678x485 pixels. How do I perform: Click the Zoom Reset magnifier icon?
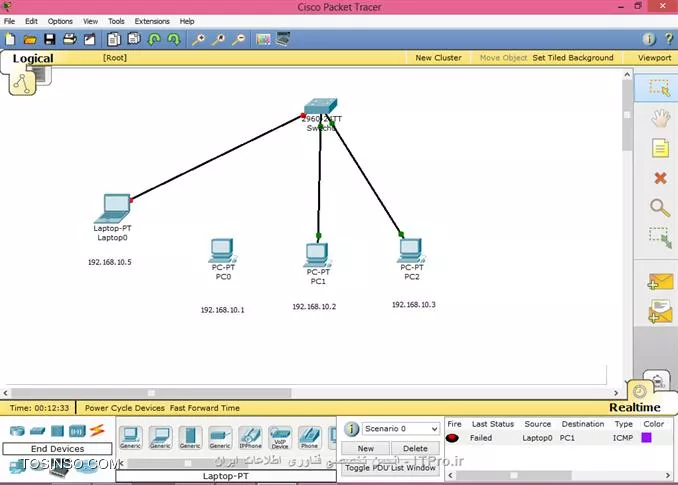point(219,40)
